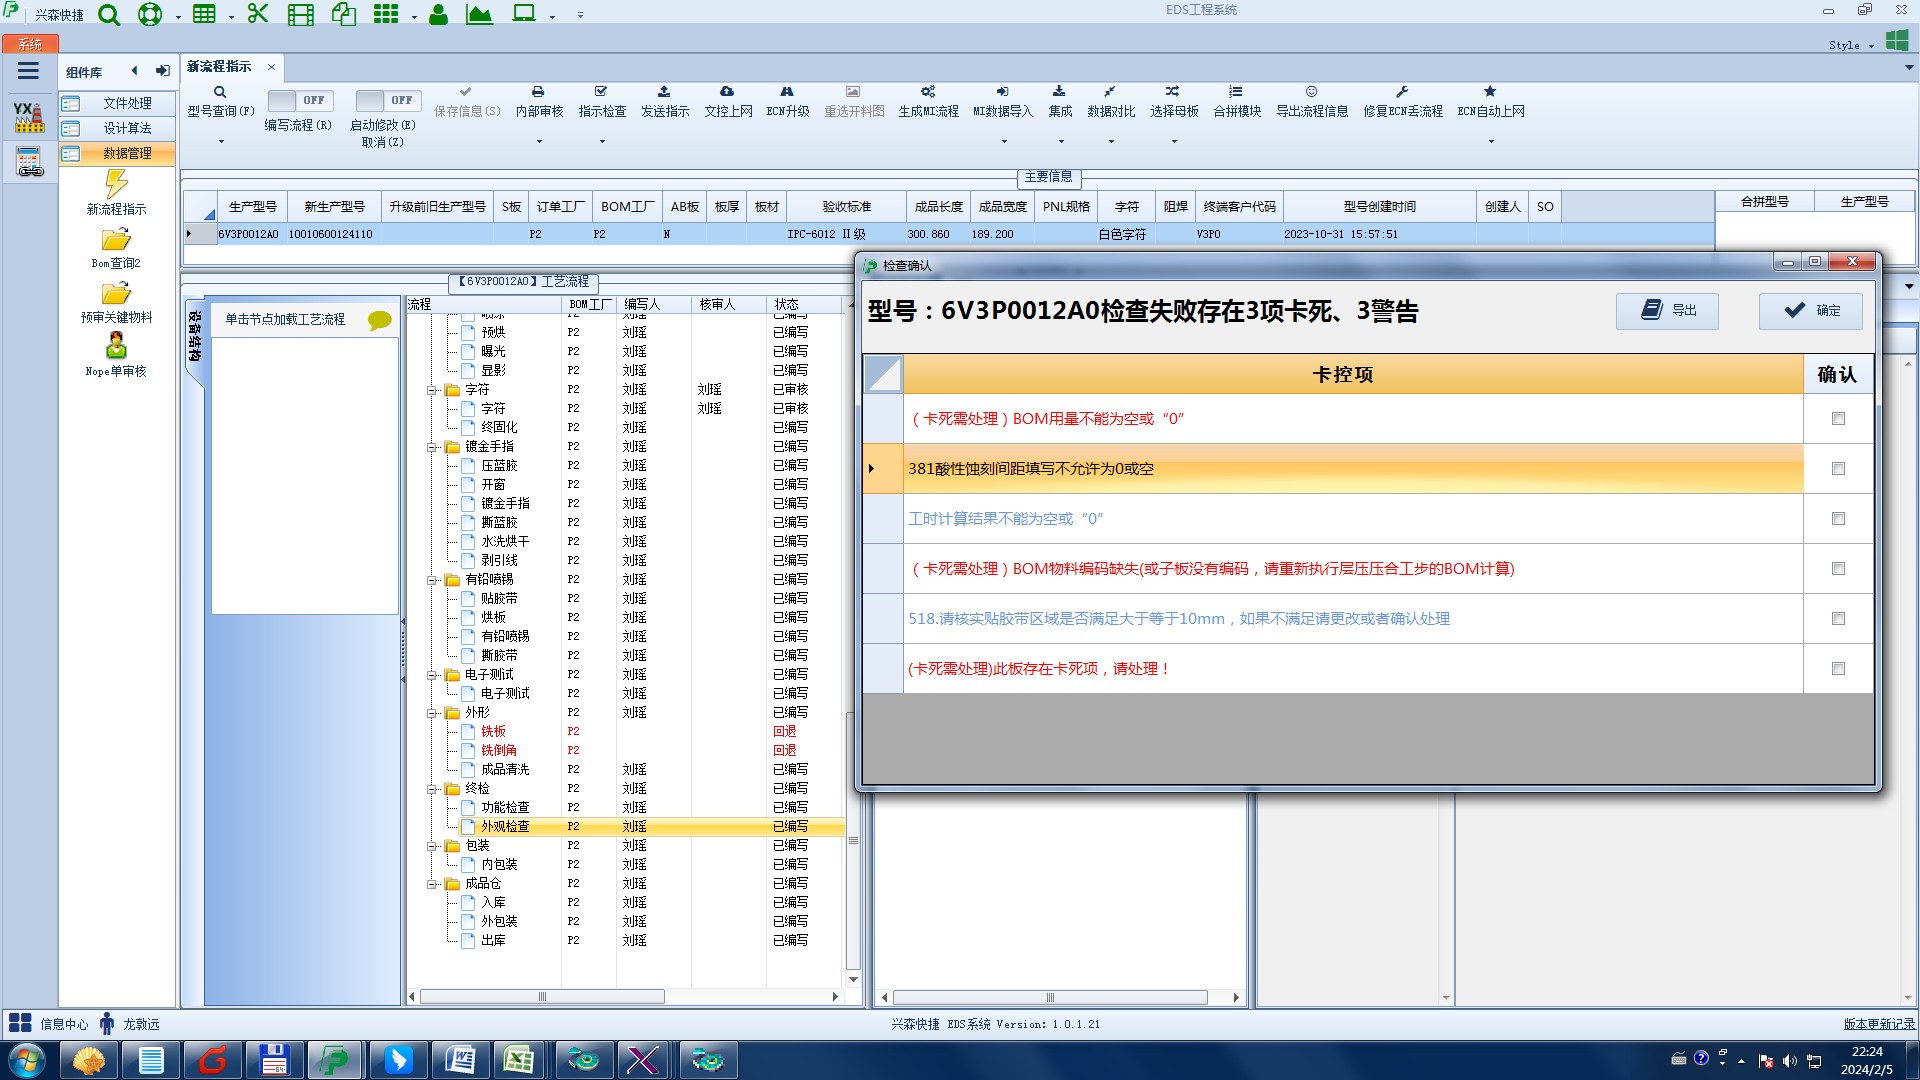Click 导出流程信息 smiley icon
Viewport: 1920px width, 1080px height.
(1311, 92)
